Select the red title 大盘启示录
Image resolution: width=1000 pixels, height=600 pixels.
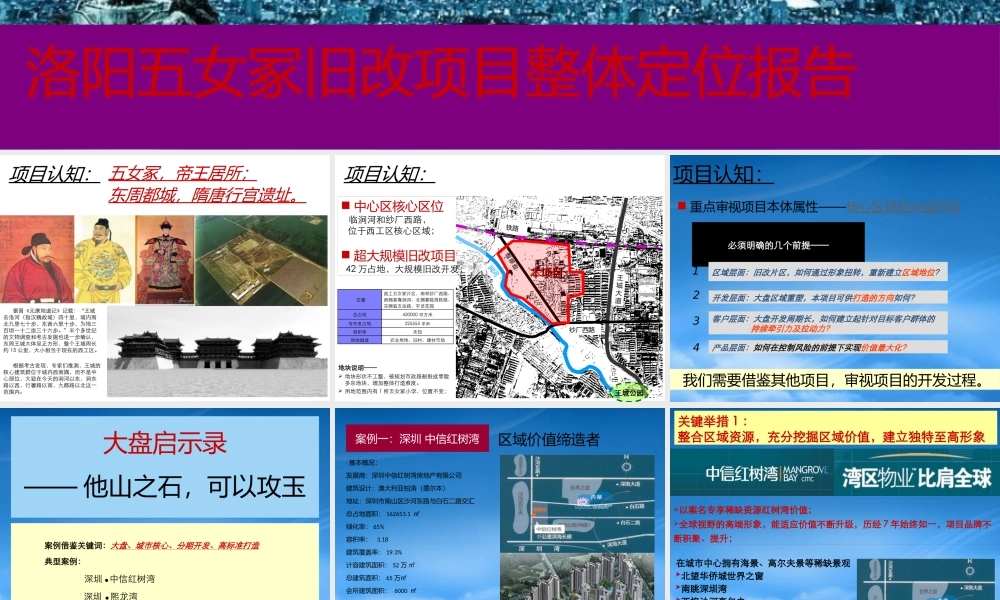tap(165, 443)
